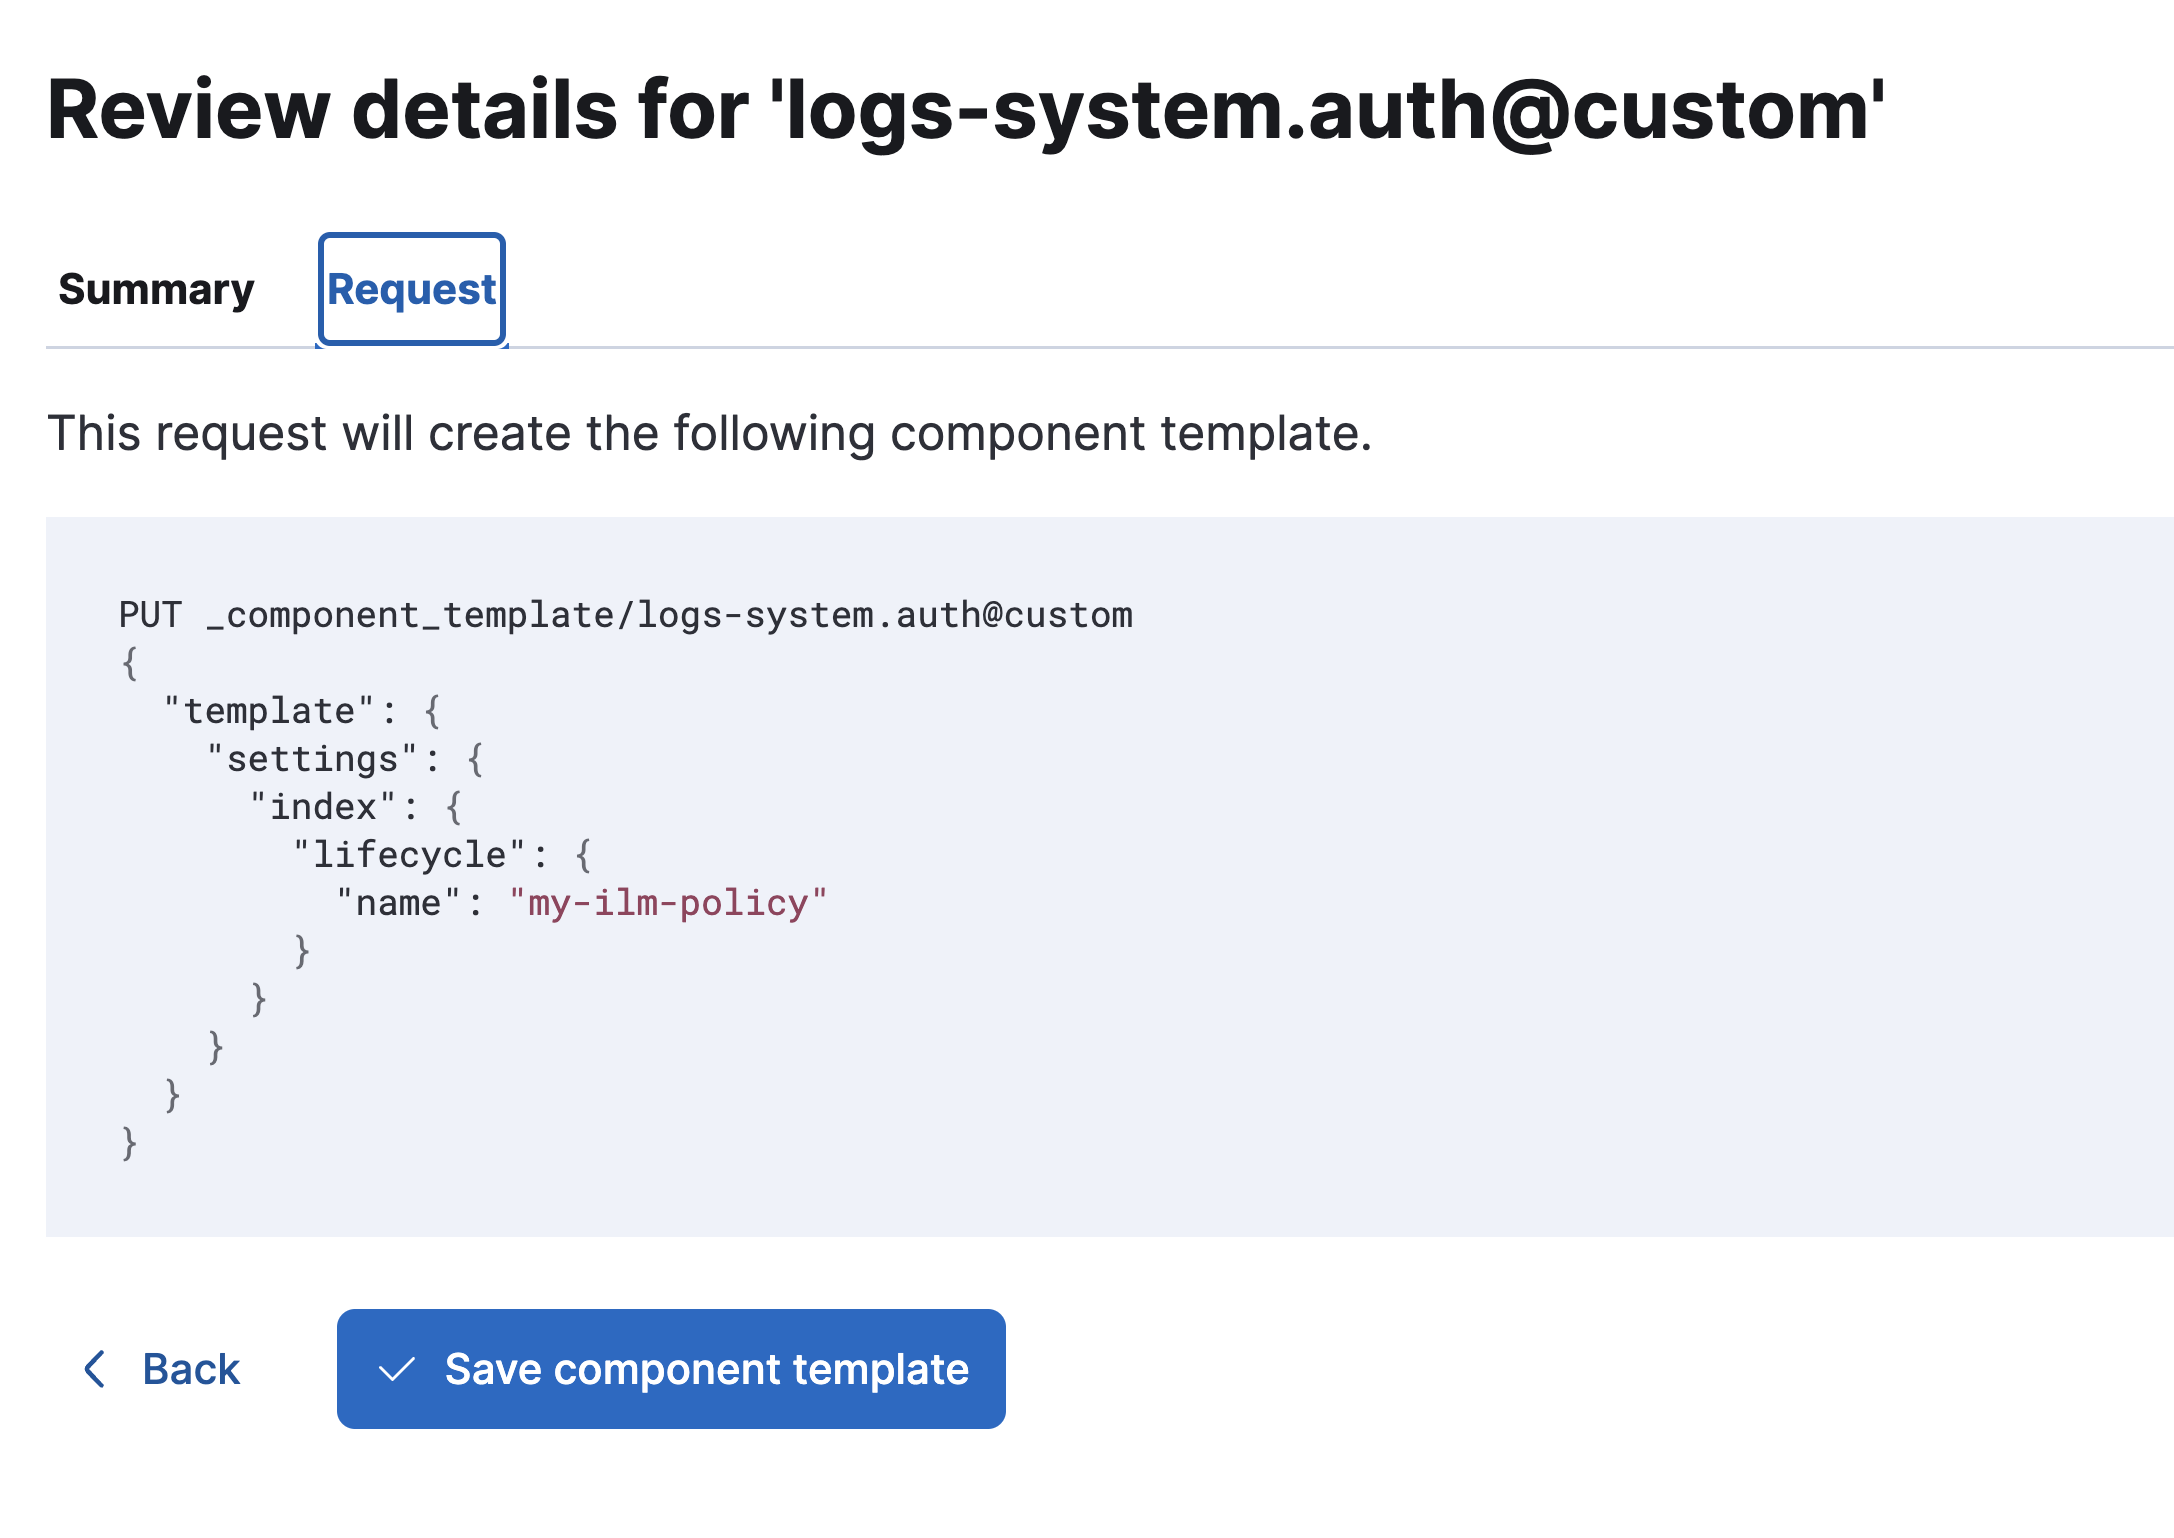Image resolution: width=2174 pixels, height=1538 pixels.
Task: Select the 'my-ilm-policy' string value
Action: point(668,901)
